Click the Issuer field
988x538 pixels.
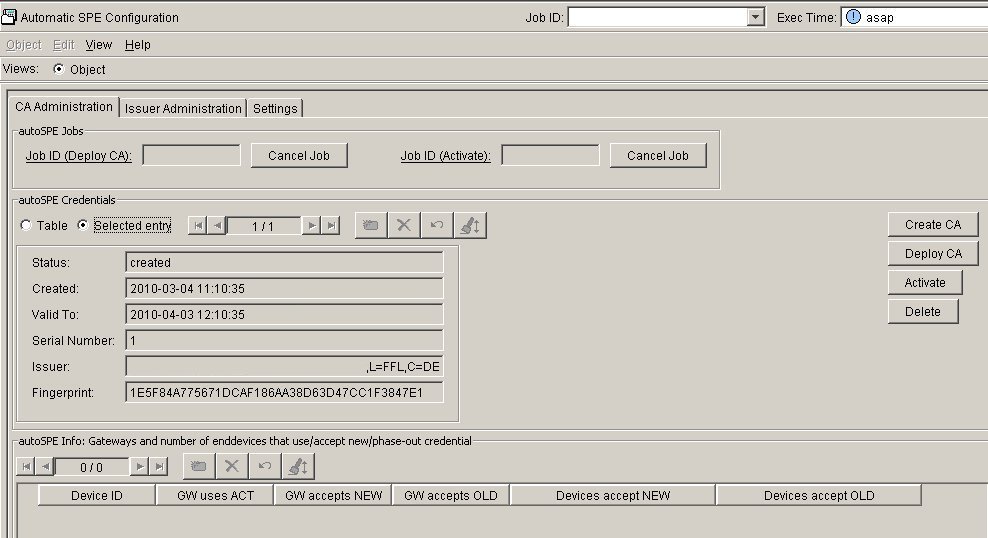[284, 367]
